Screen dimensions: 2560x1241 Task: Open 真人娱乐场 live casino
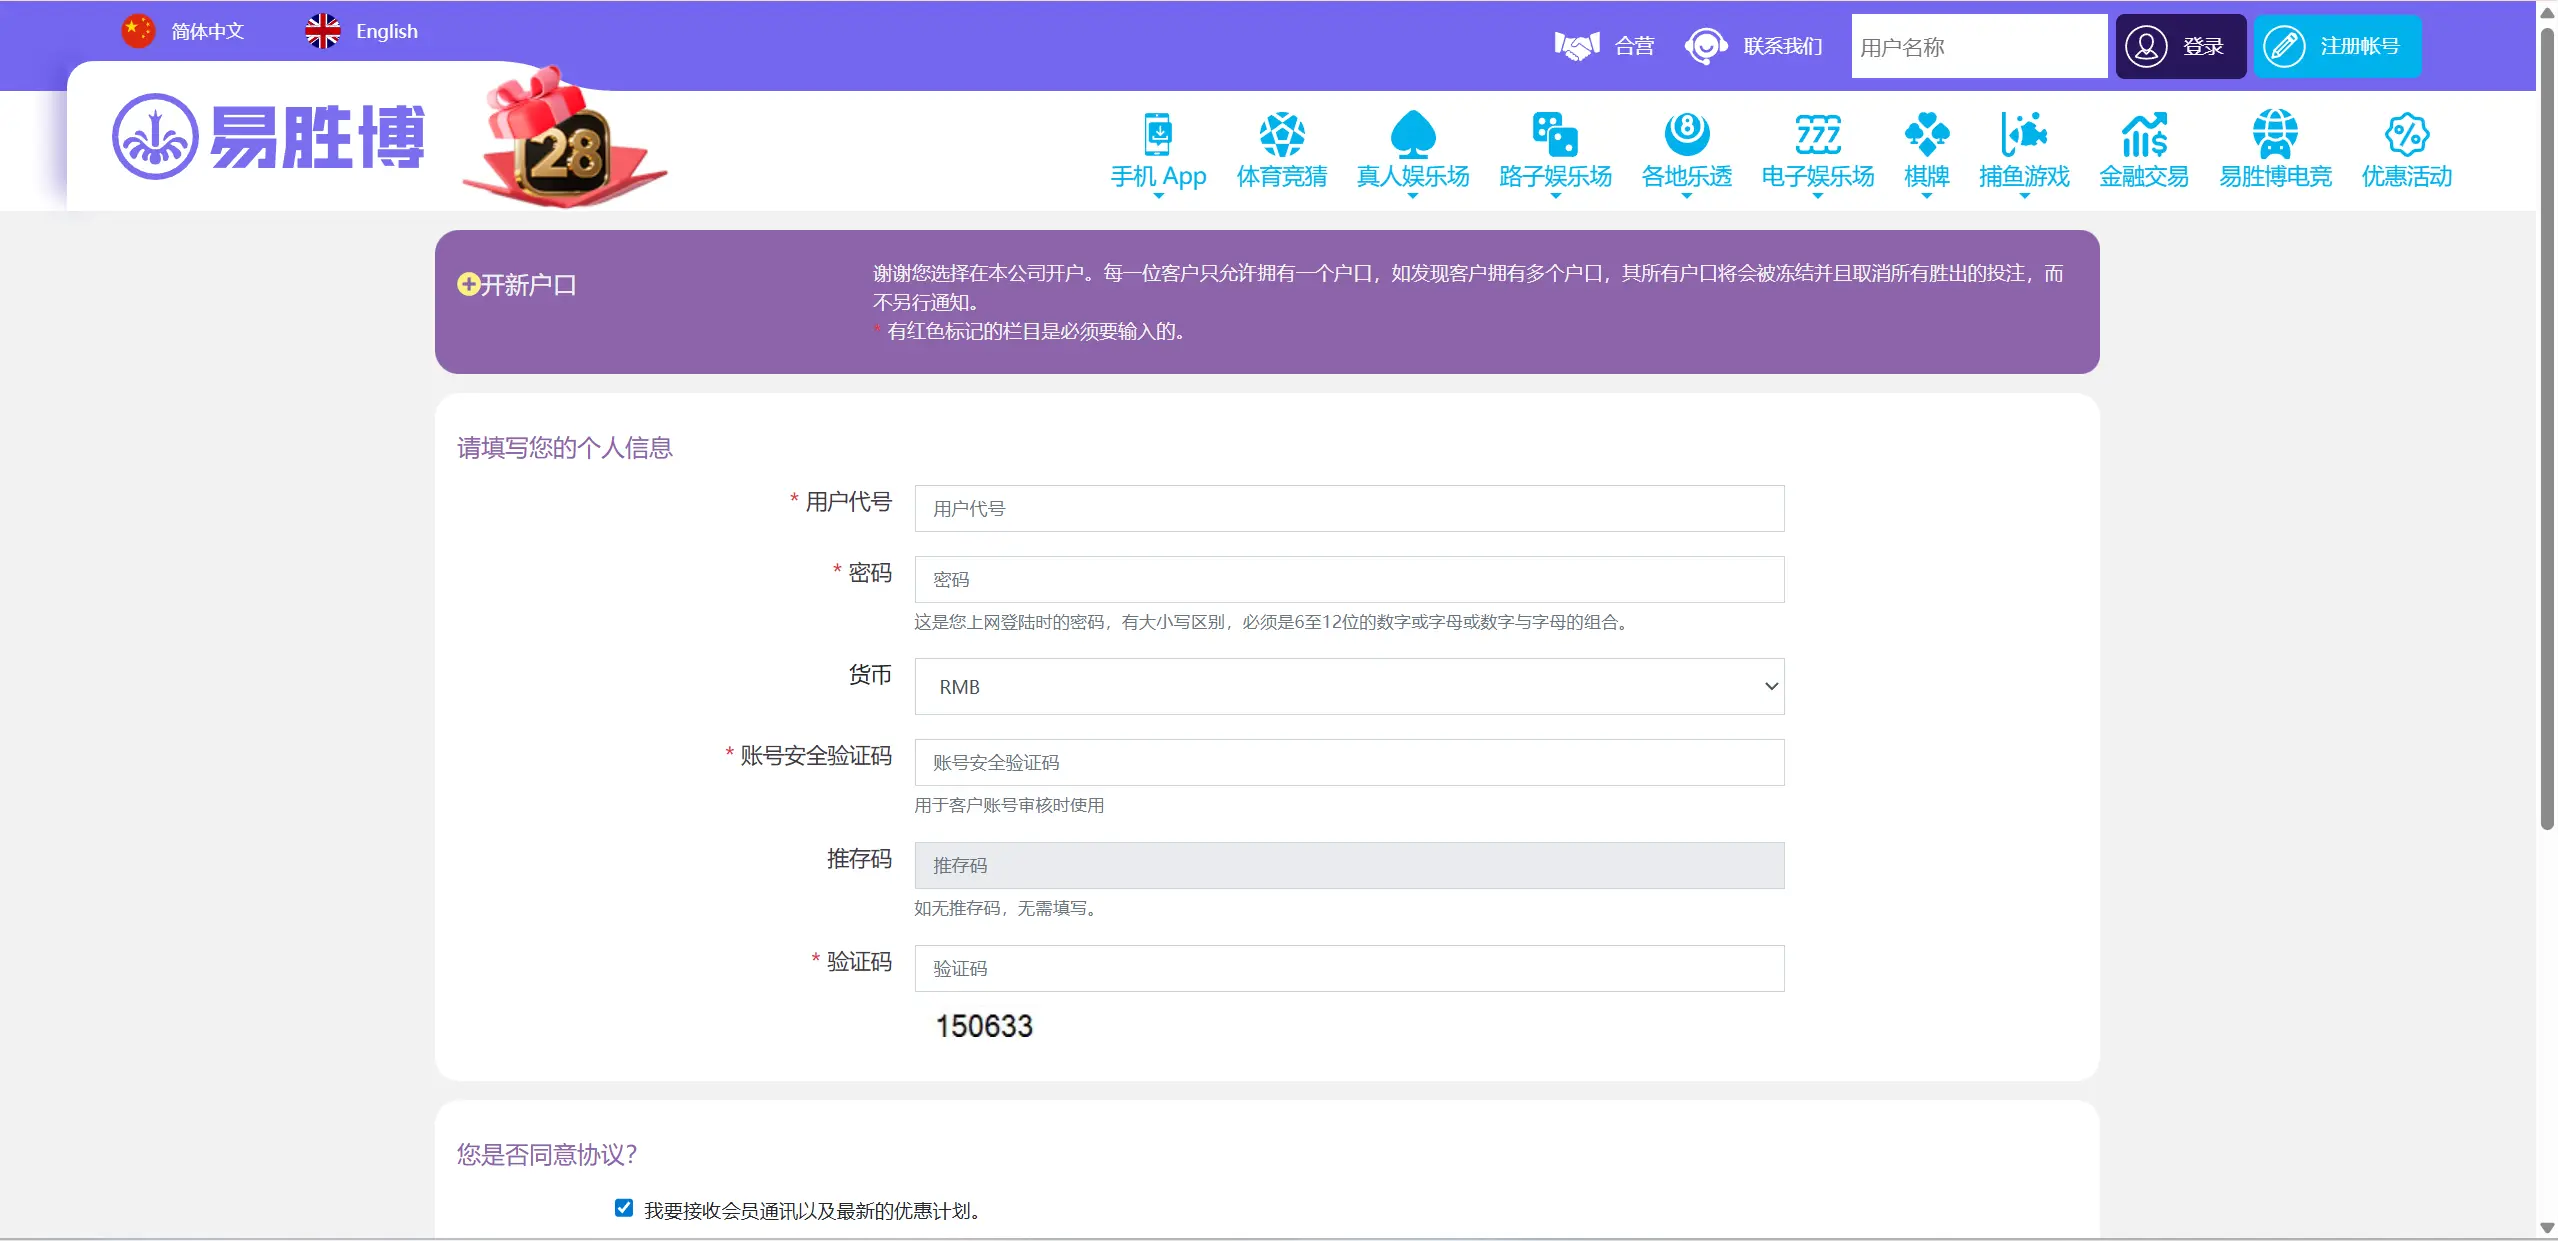[1411, 150]
